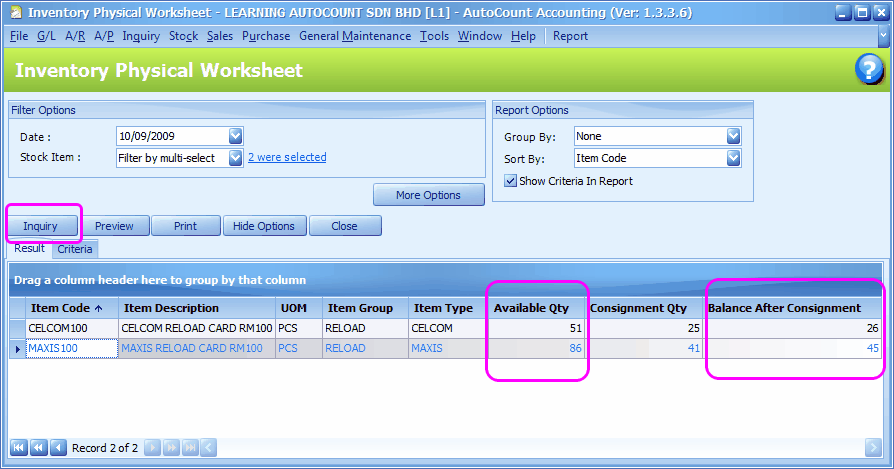The width and height of the screenshot is (894, 469).
Task: Select the MAXIS100 item code cell
Action: [x=72, y=348]
